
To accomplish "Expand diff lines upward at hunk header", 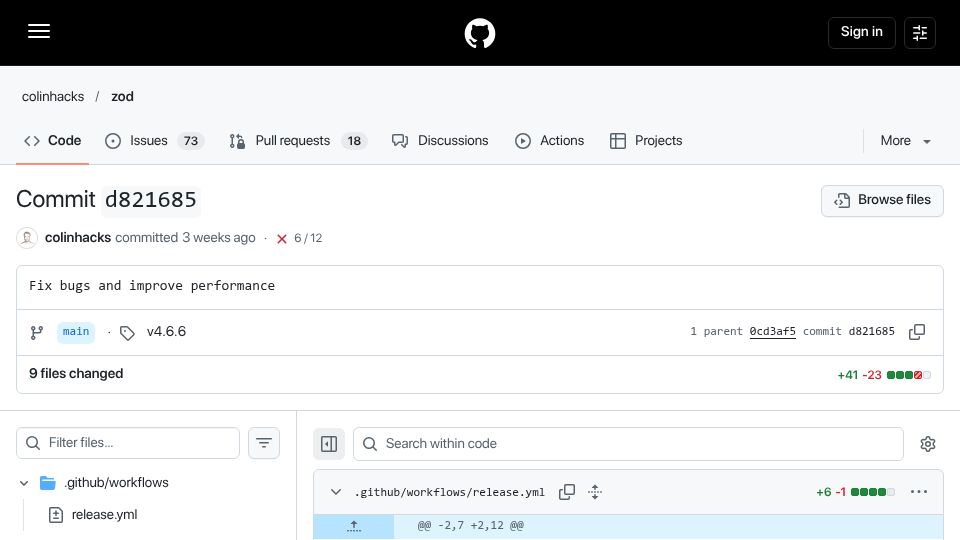I will coord(354,526).
